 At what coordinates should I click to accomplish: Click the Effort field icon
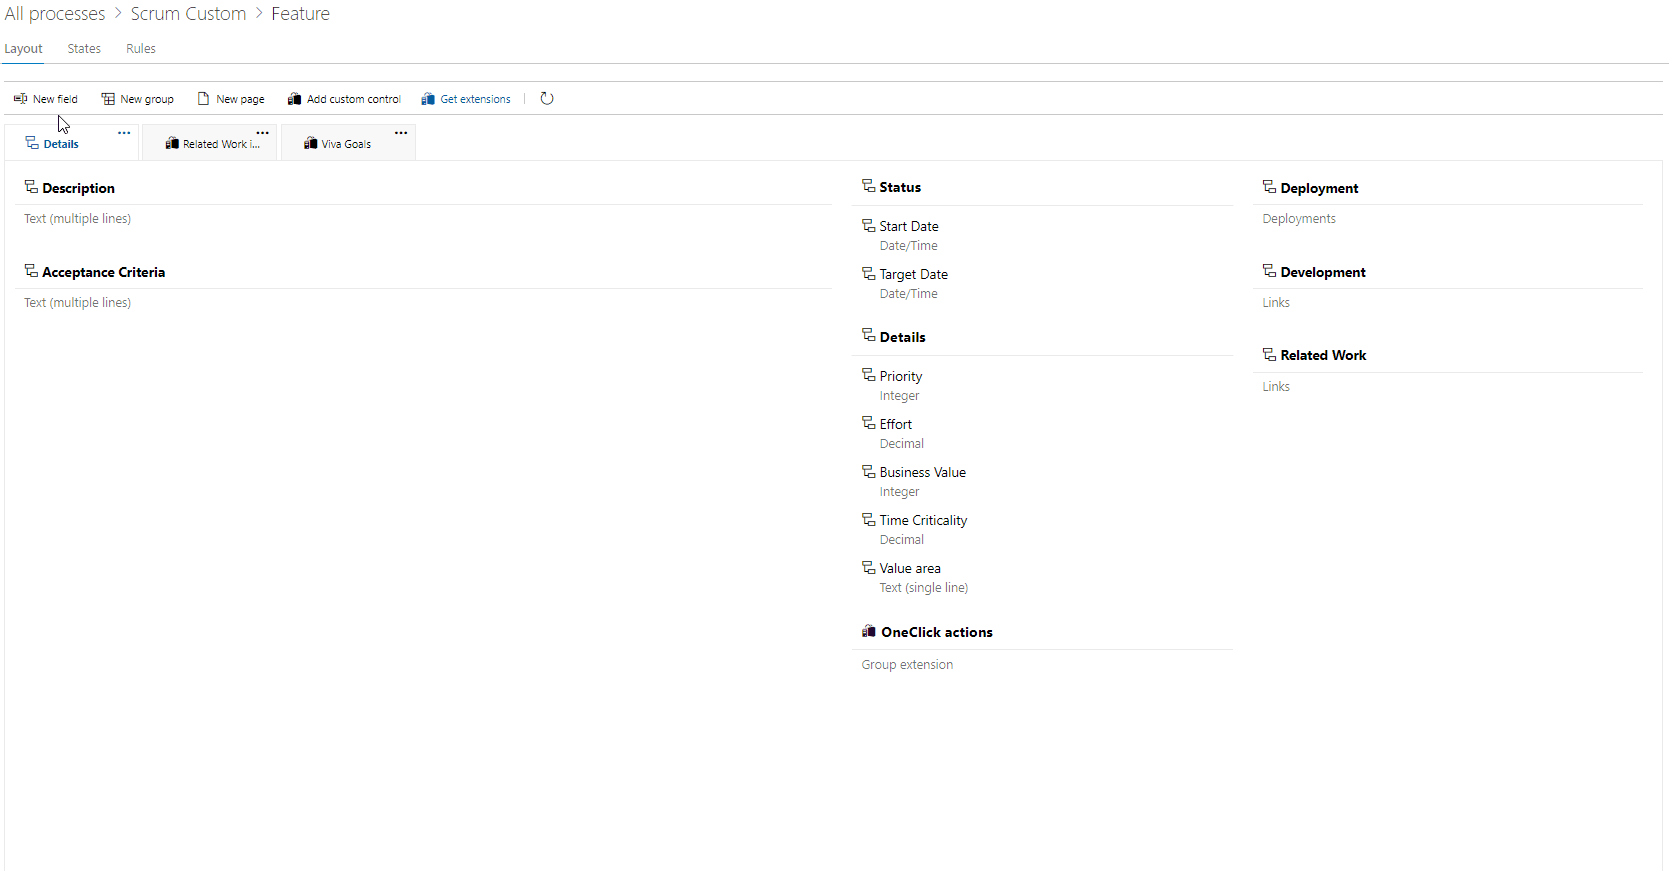(868, 423)
